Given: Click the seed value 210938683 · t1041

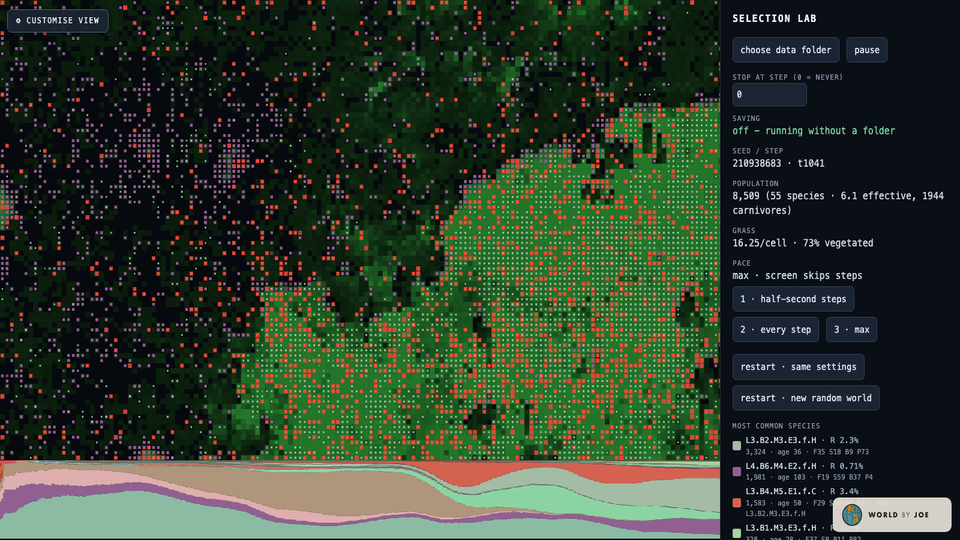Looking at the screenshot, I should tap(778, 163).
